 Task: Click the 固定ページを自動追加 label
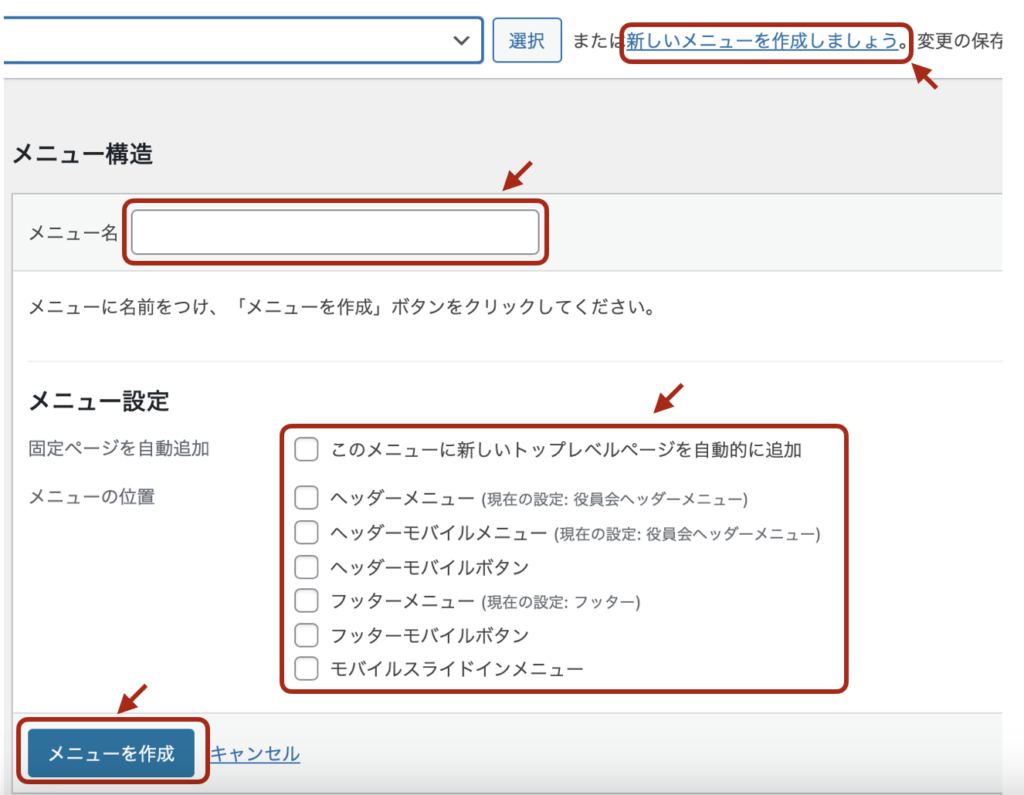pos(118,449)
